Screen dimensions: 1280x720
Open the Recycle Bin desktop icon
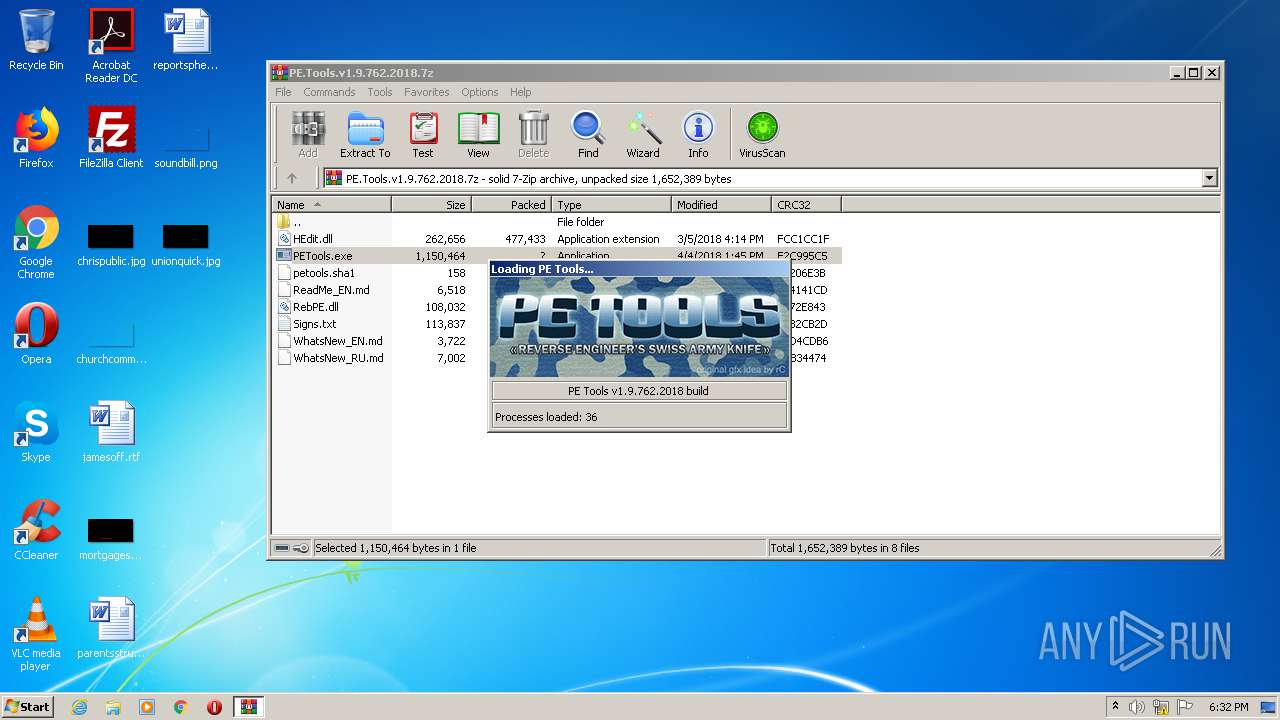pyautogui.click(x=36, y=40)
